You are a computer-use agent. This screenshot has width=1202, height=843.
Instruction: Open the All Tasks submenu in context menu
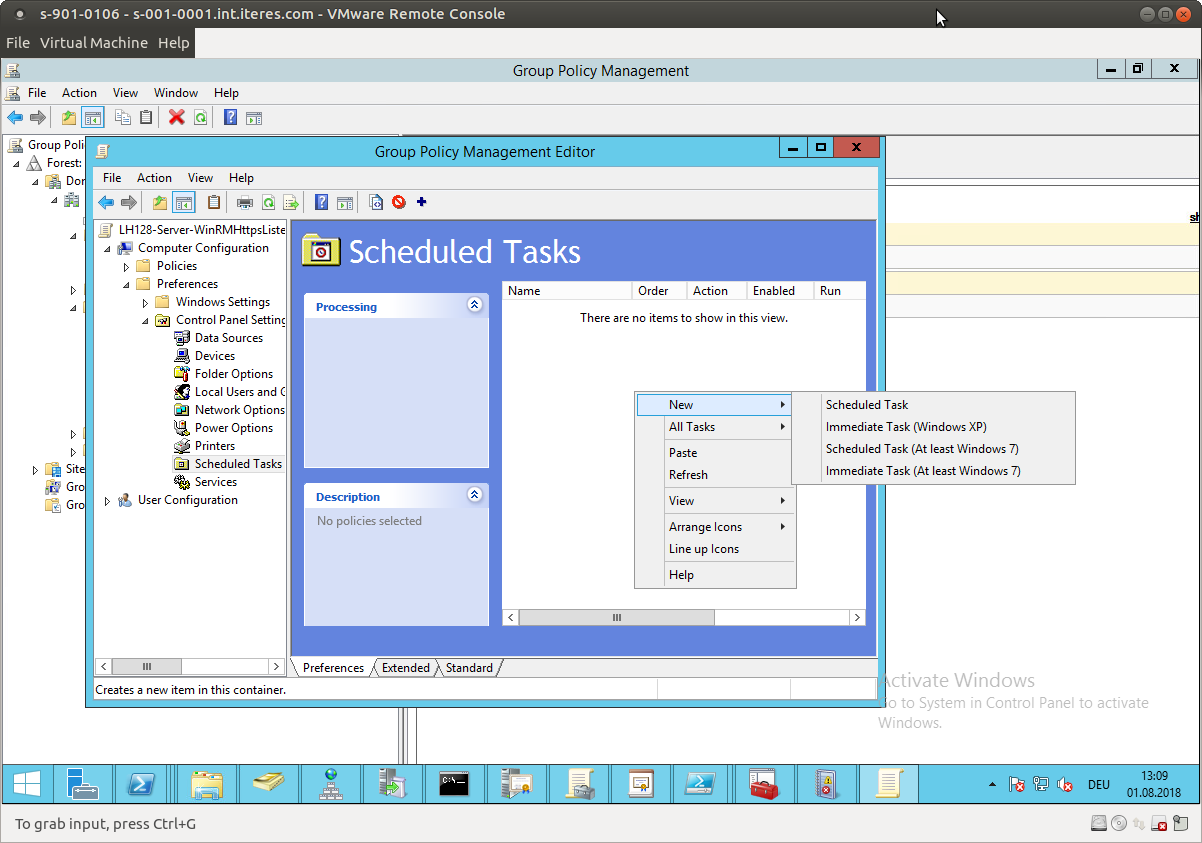(x=716, y=427)
